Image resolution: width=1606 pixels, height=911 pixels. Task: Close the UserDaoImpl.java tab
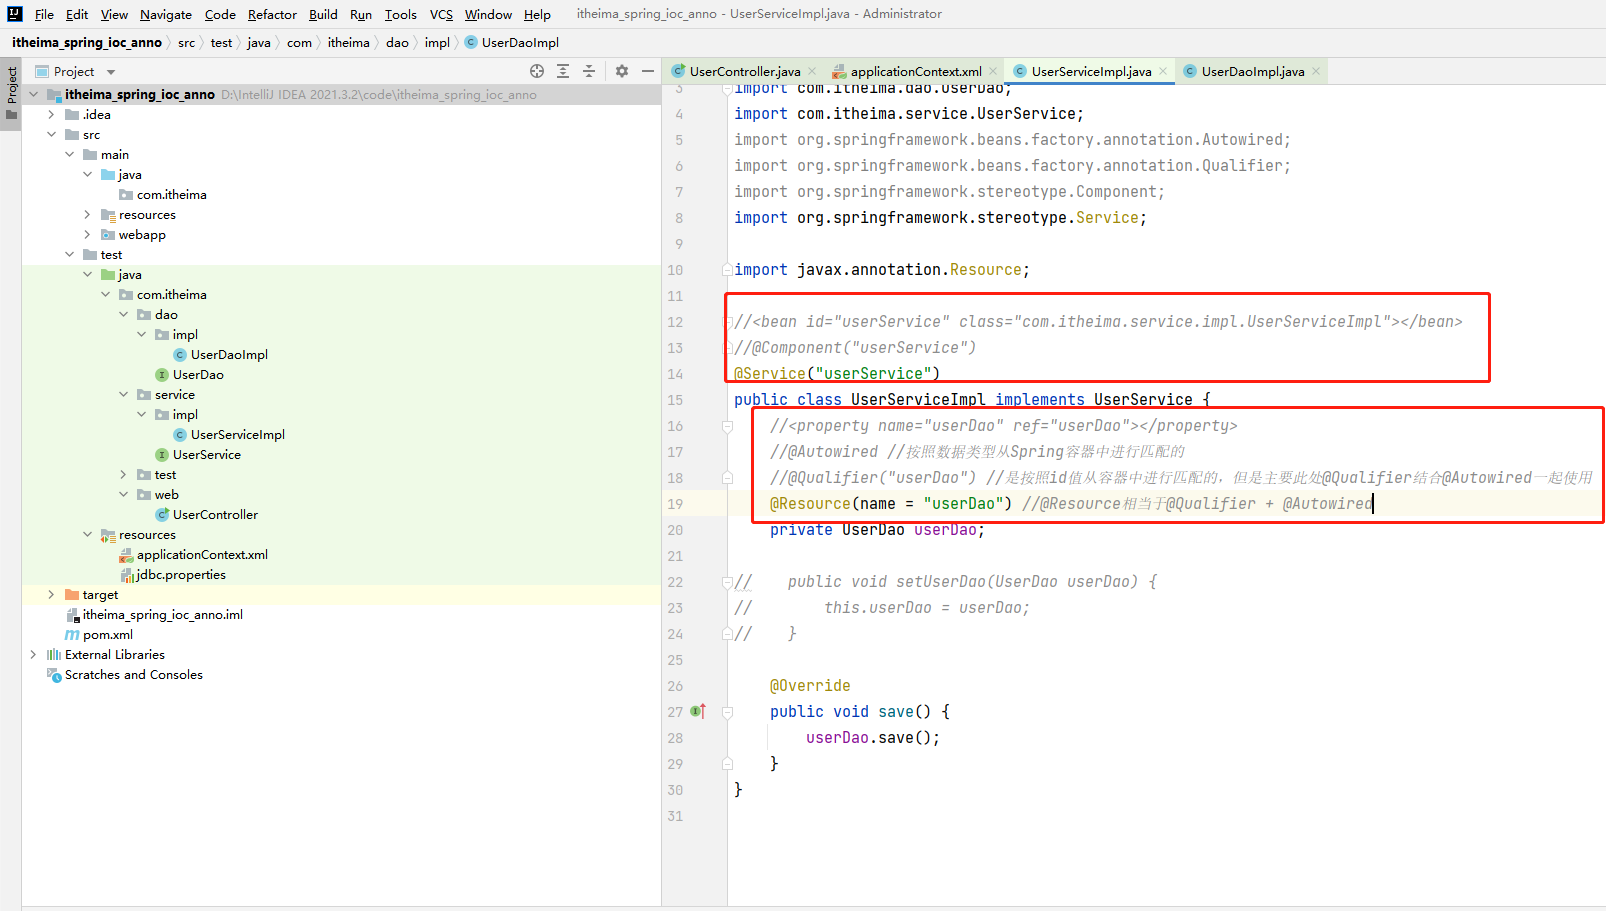click(1316, 71)
